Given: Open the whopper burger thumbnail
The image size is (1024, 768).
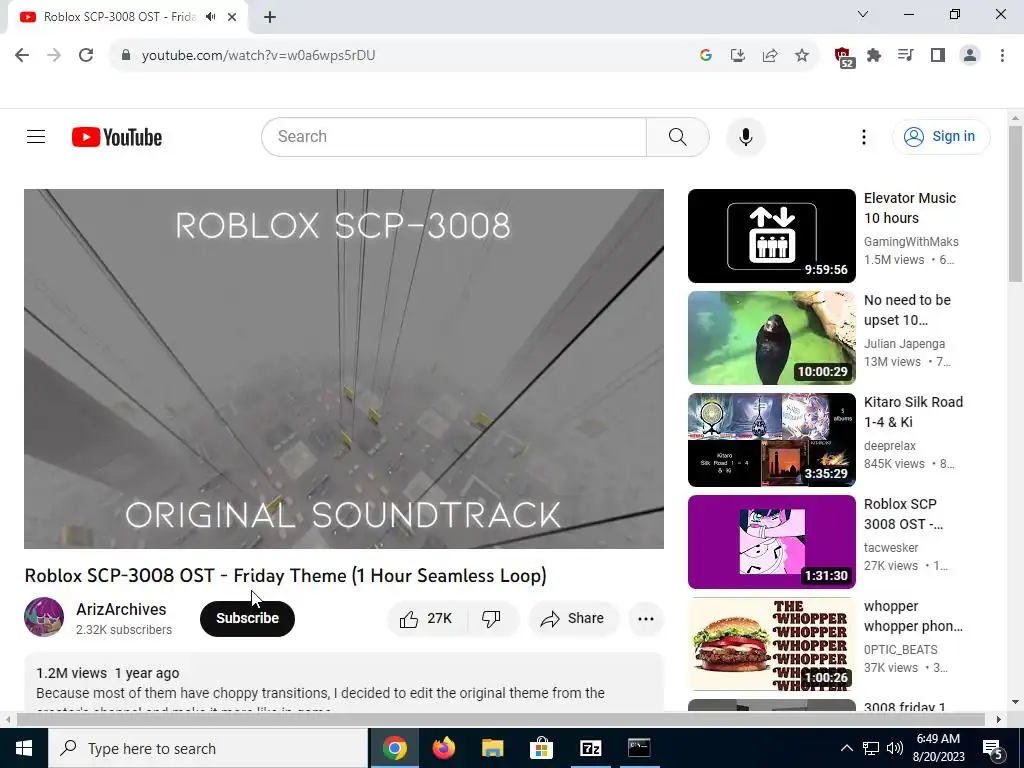Looking at the screenshot, I should (771, 644).
